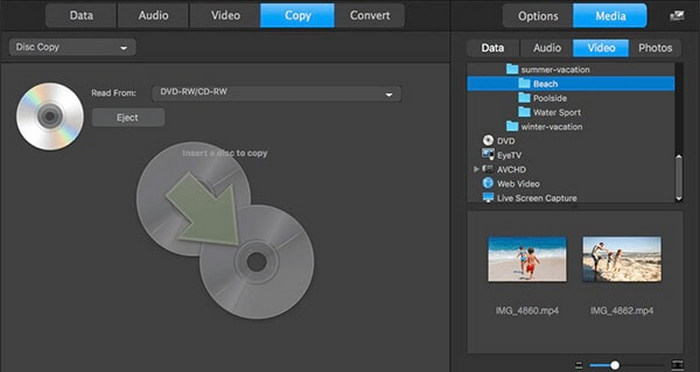
Task: Open the Read From DVD-RW/CD-RW dropdown
Action: (276, 94)
